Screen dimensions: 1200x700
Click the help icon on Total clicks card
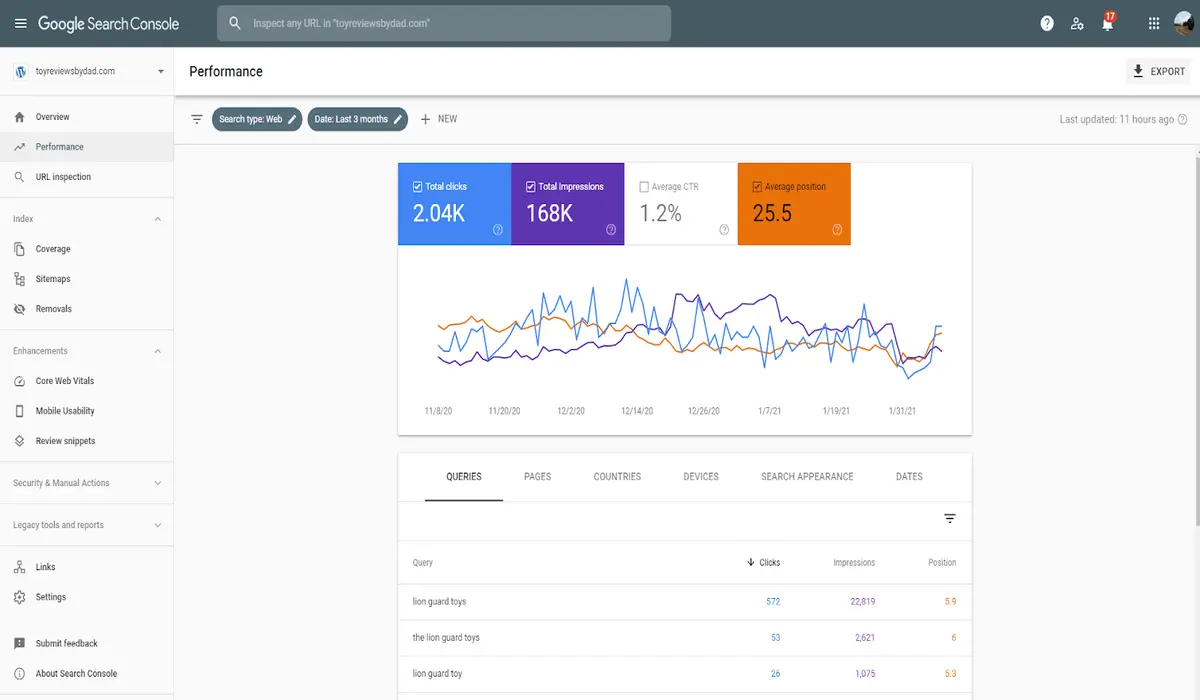(x=497, y=230)
